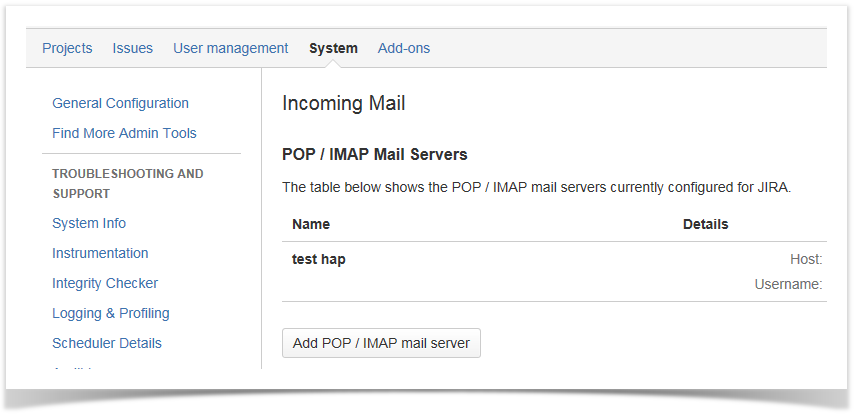
Task: Select the test hap mail server entry
Action: 319,259
